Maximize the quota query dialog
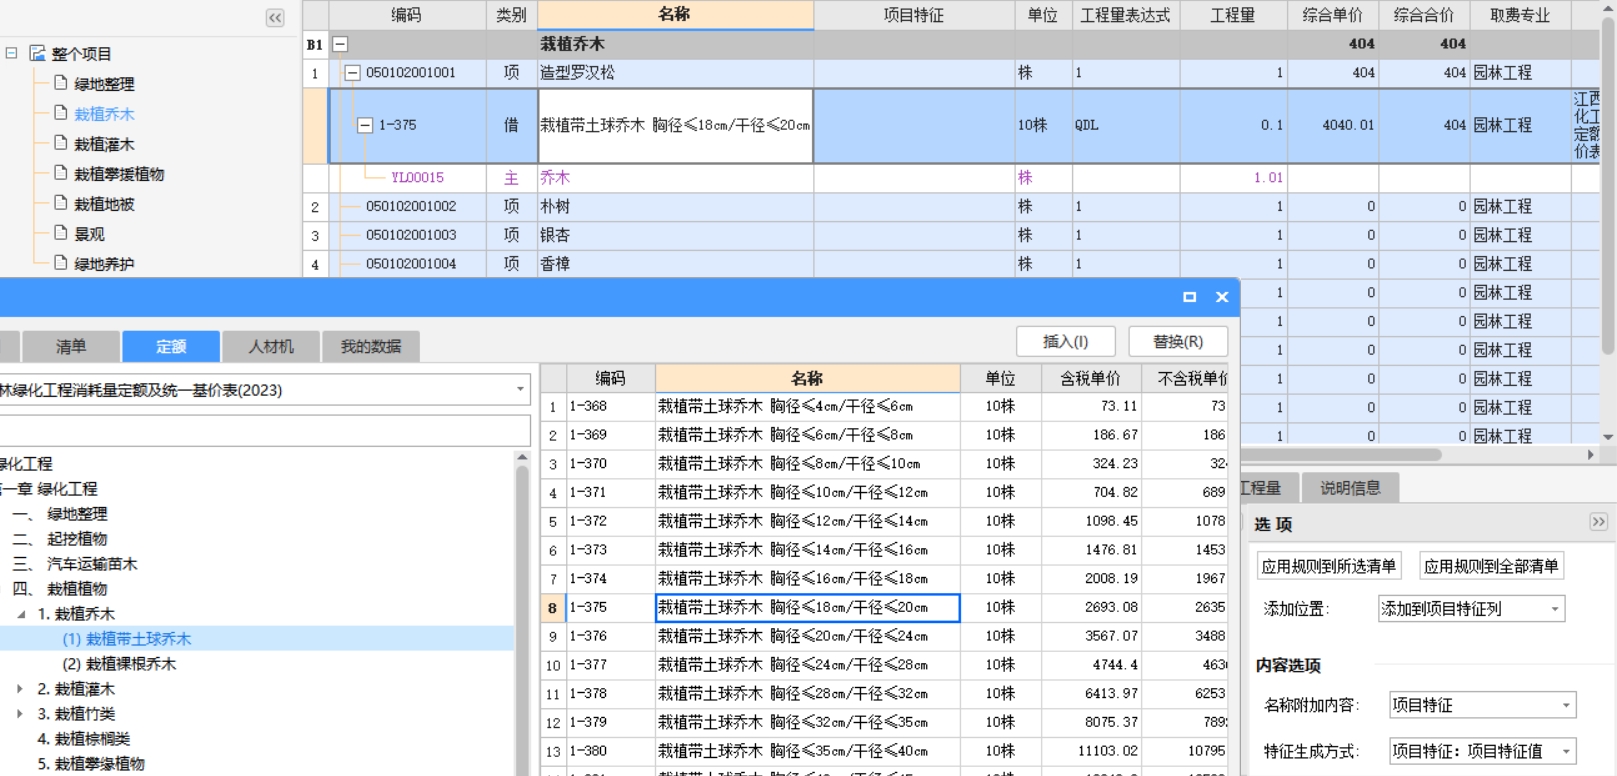 pyautogui.click(x=1189, y=297)
